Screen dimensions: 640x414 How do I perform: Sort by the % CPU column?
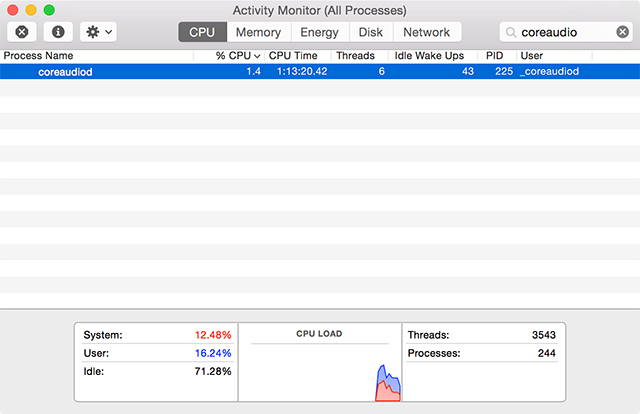(238, 56)
